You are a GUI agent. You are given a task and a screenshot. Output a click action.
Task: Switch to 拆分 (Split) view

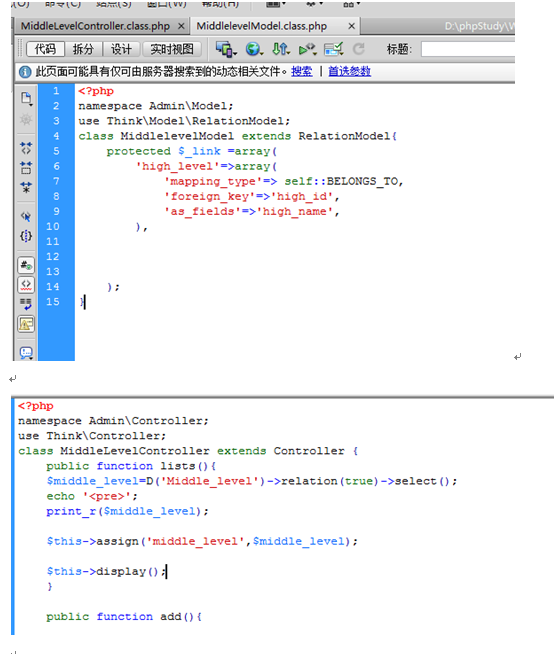coord(83,49)
